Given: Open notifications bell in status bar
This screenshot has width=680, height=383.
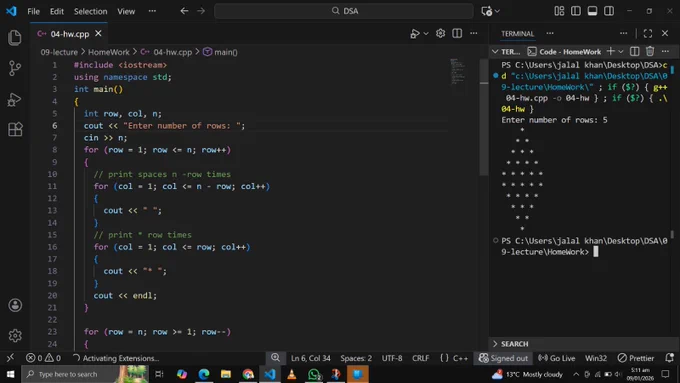Looking at the screenshot, I should 669,358.
